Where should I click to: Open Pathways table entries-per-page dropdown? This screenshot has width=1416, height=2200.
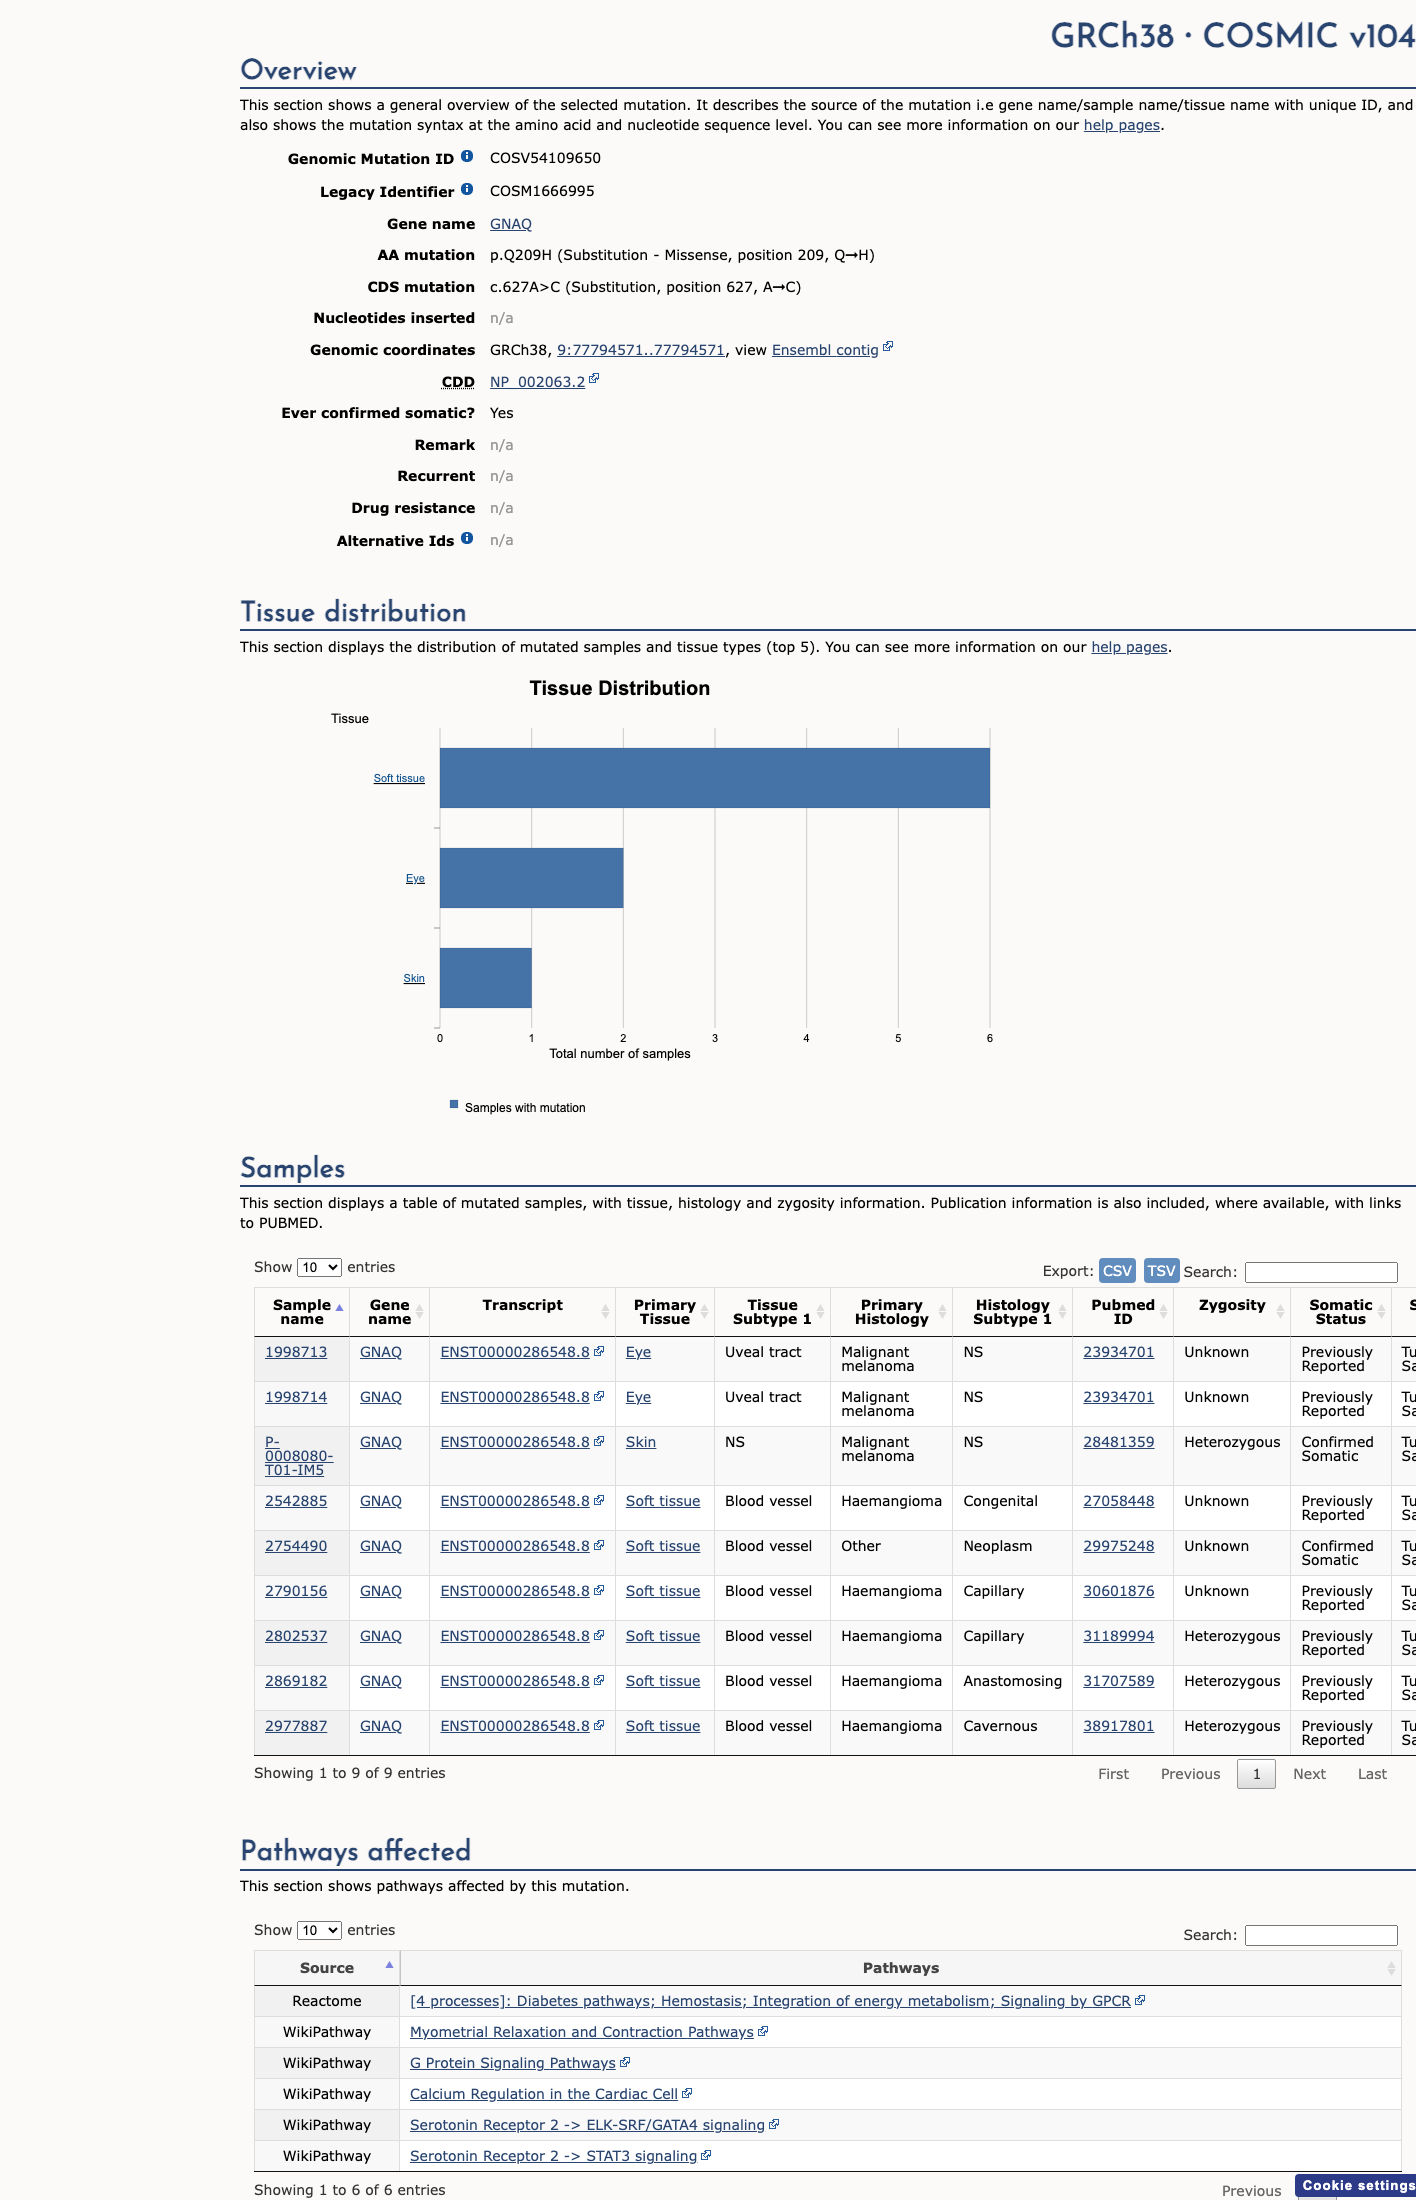319,1930
